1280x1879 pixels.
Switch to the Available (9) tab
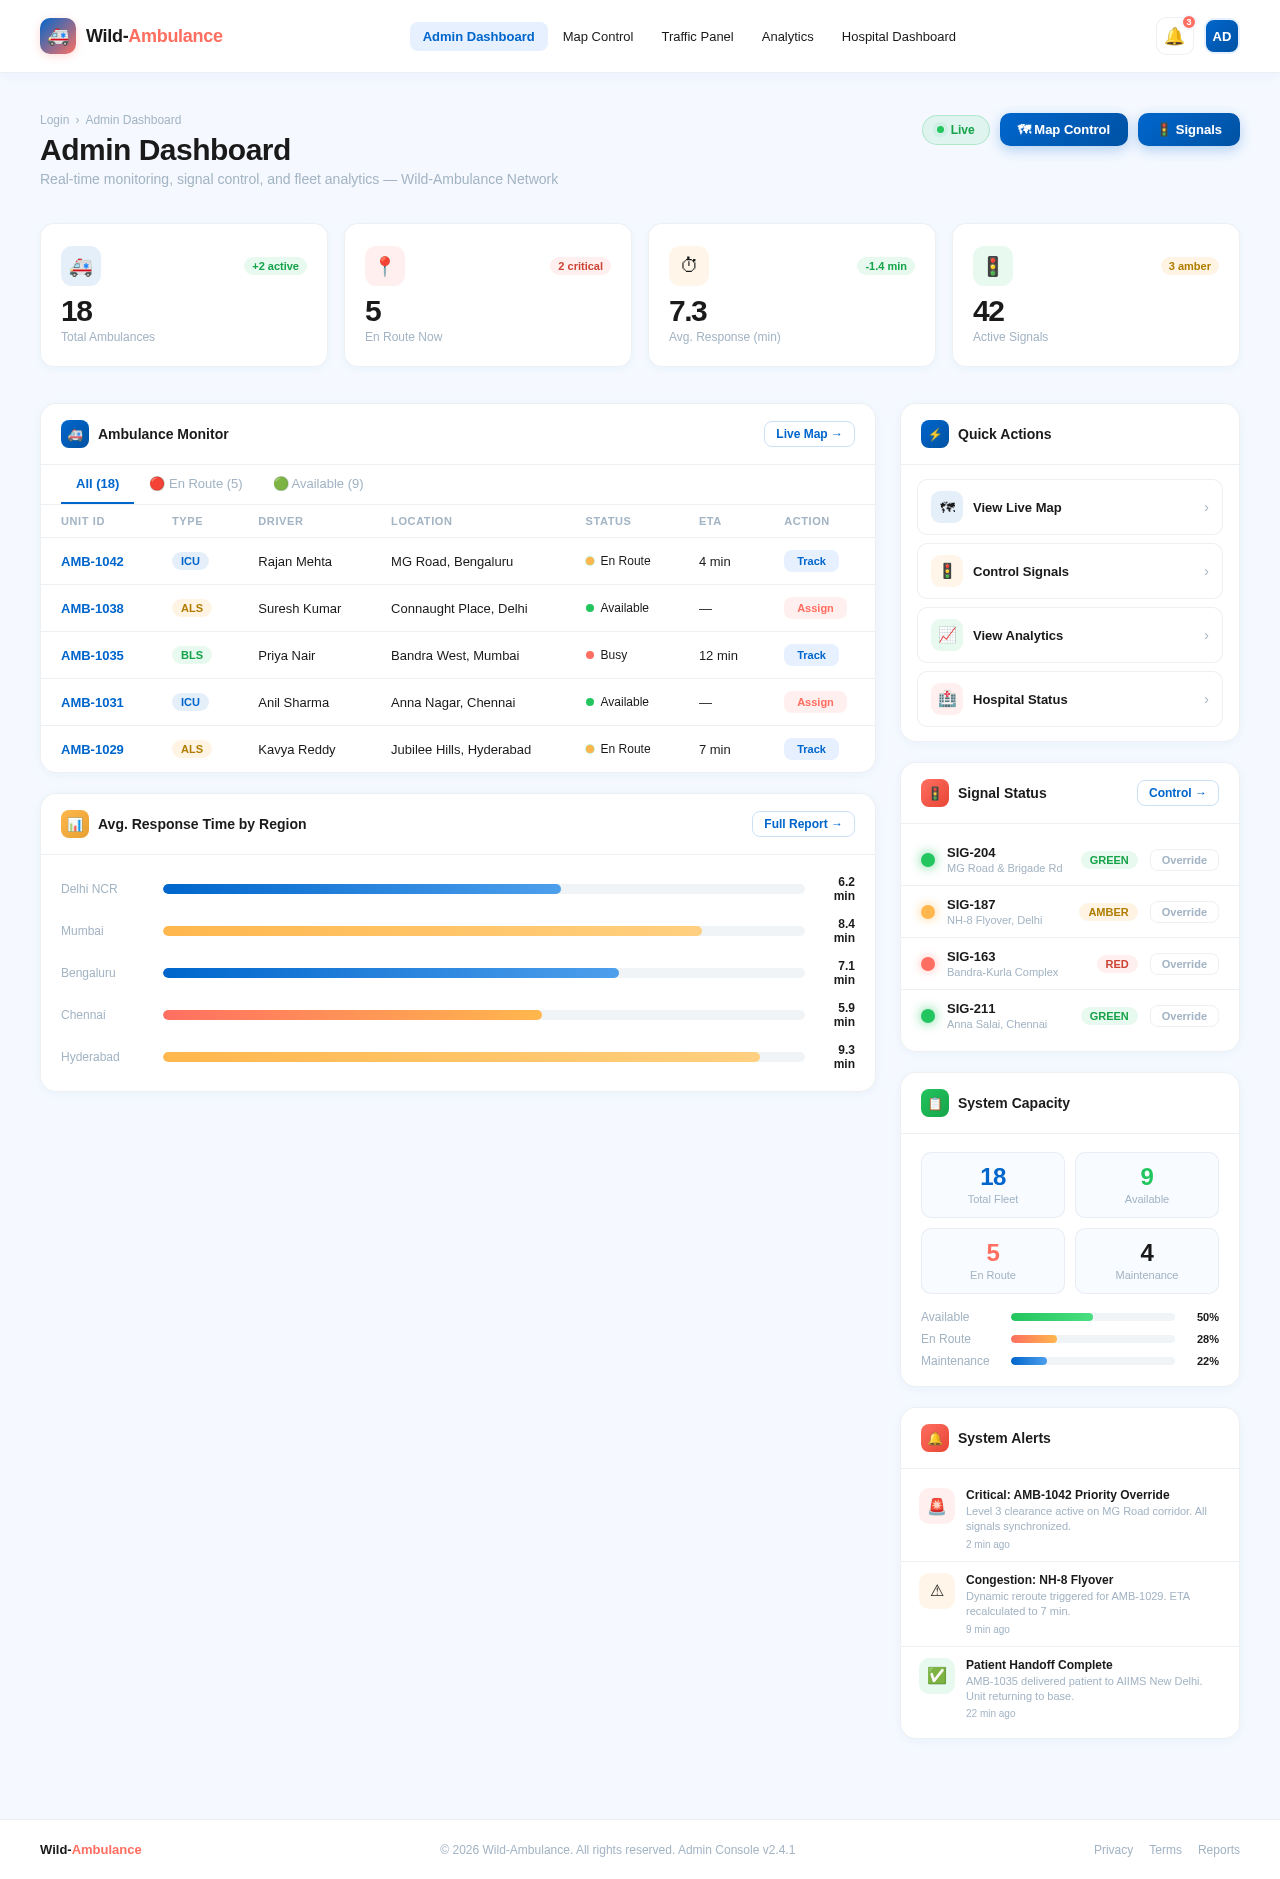[x=318, y=484]
